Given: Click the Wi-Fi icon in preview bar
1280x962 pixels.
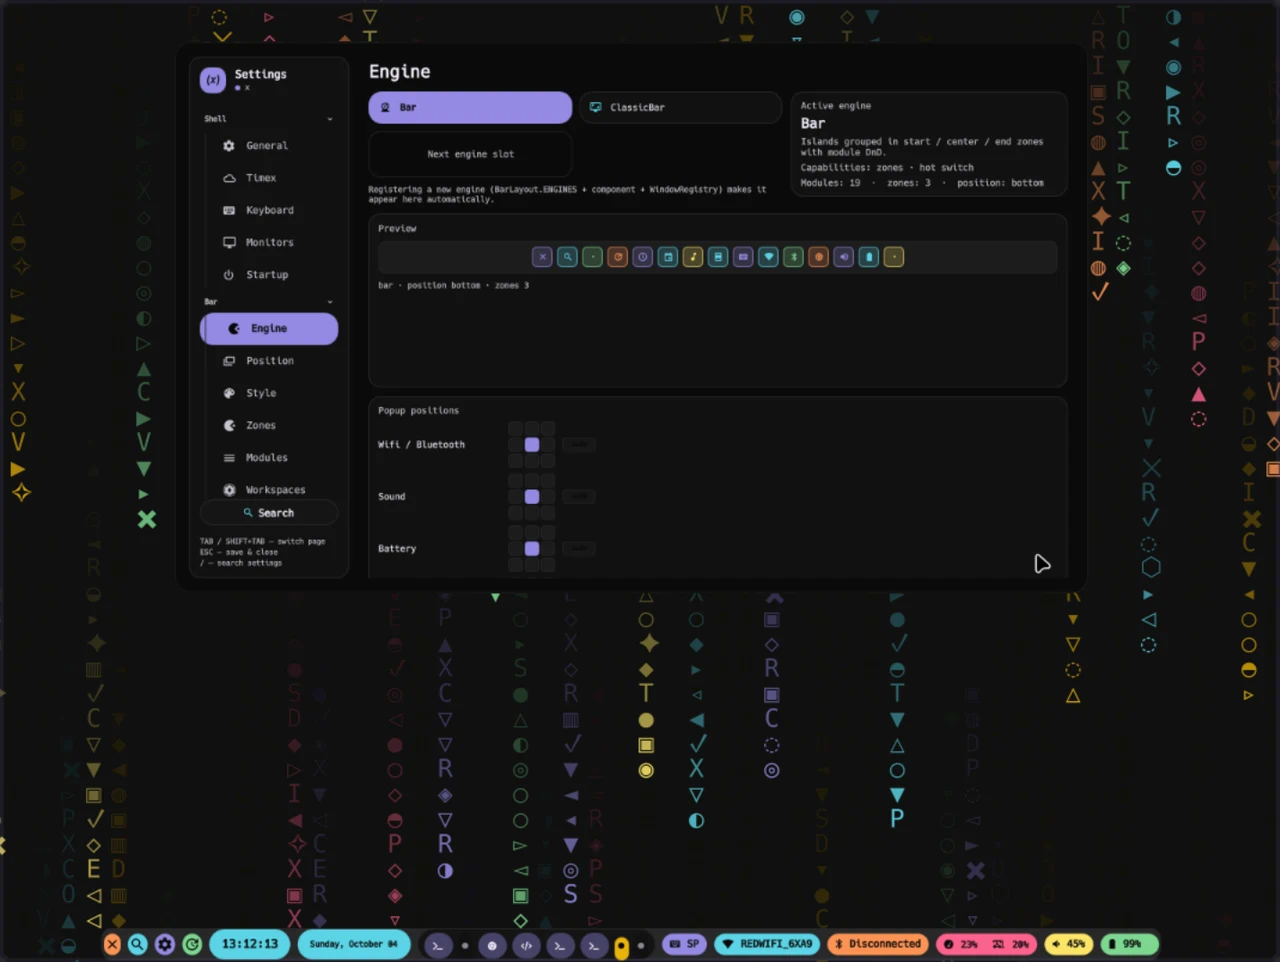Looking at the screenshot, I should (768, 257).
